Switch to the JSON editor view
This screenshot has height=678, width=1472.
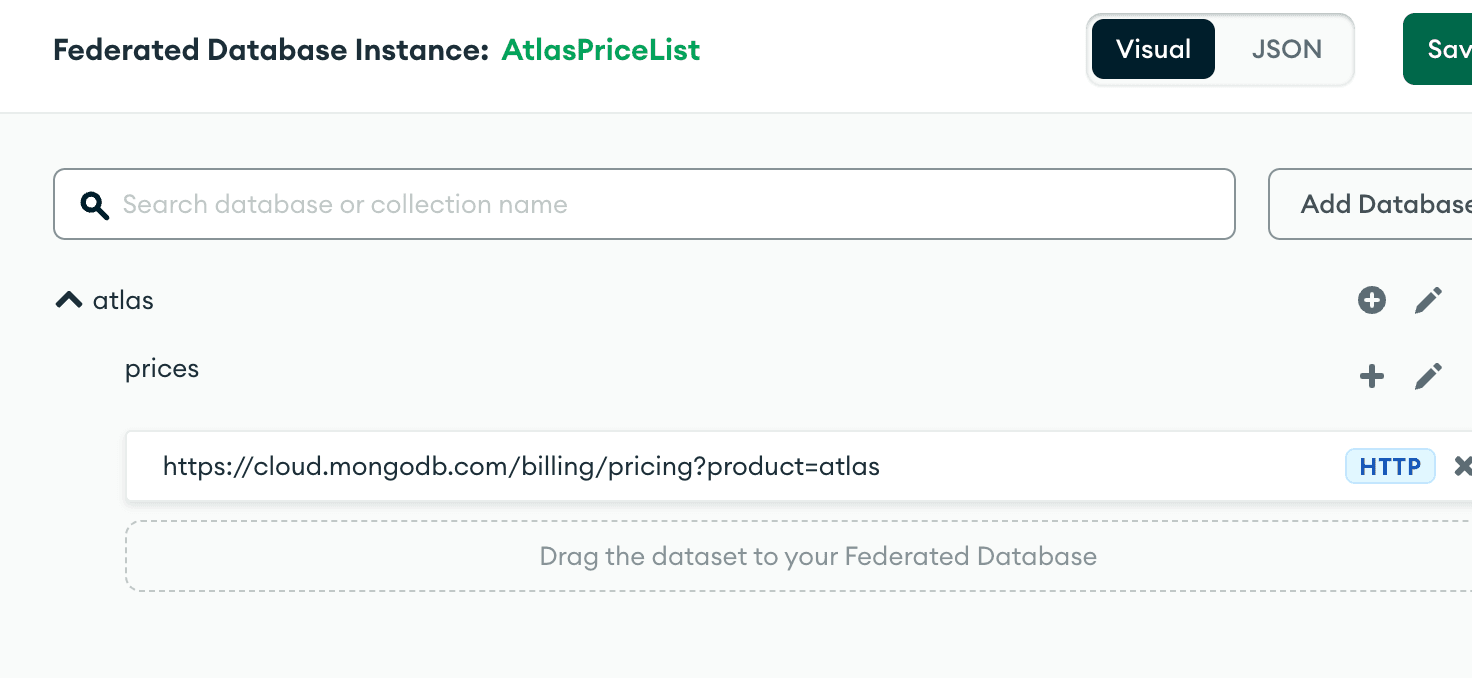click(x=1286, y=49)
